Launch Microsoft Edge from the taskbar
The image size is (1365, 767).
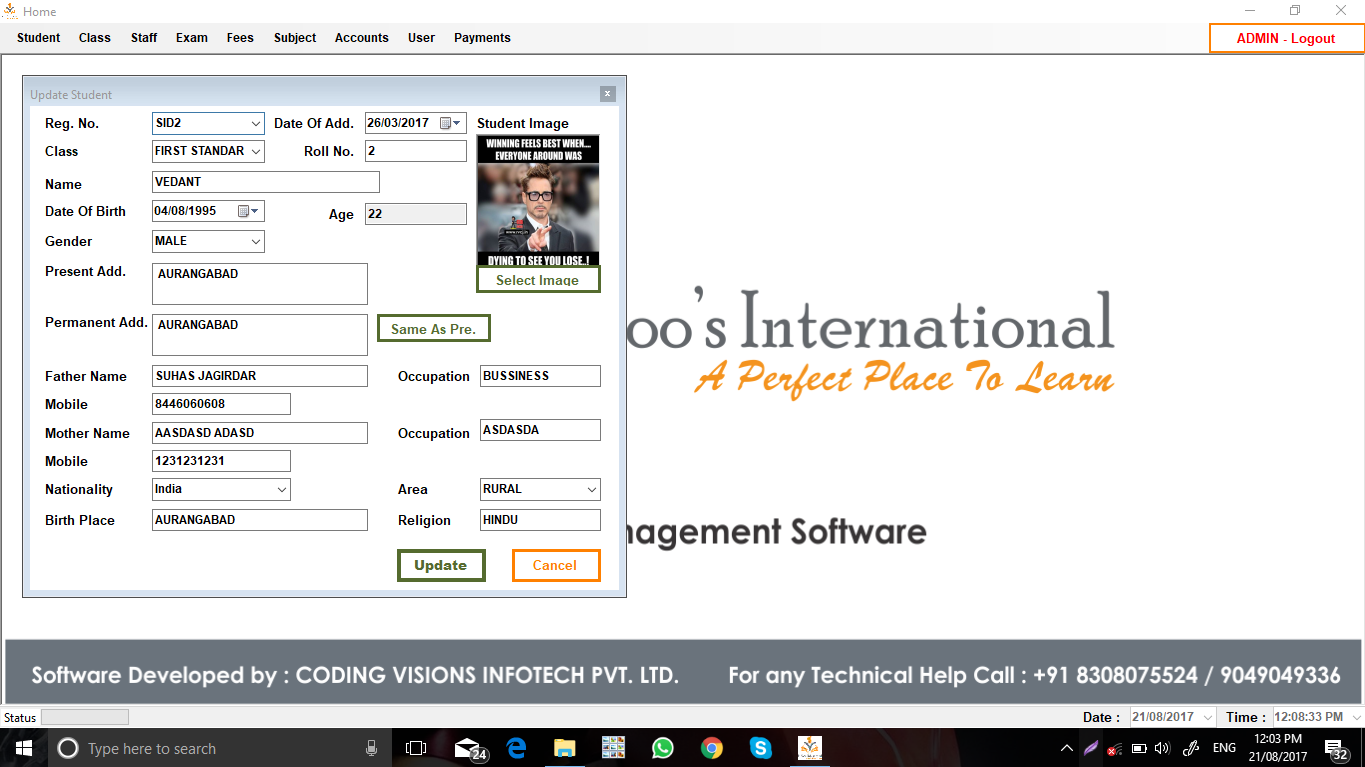click(x=516, y=747)
